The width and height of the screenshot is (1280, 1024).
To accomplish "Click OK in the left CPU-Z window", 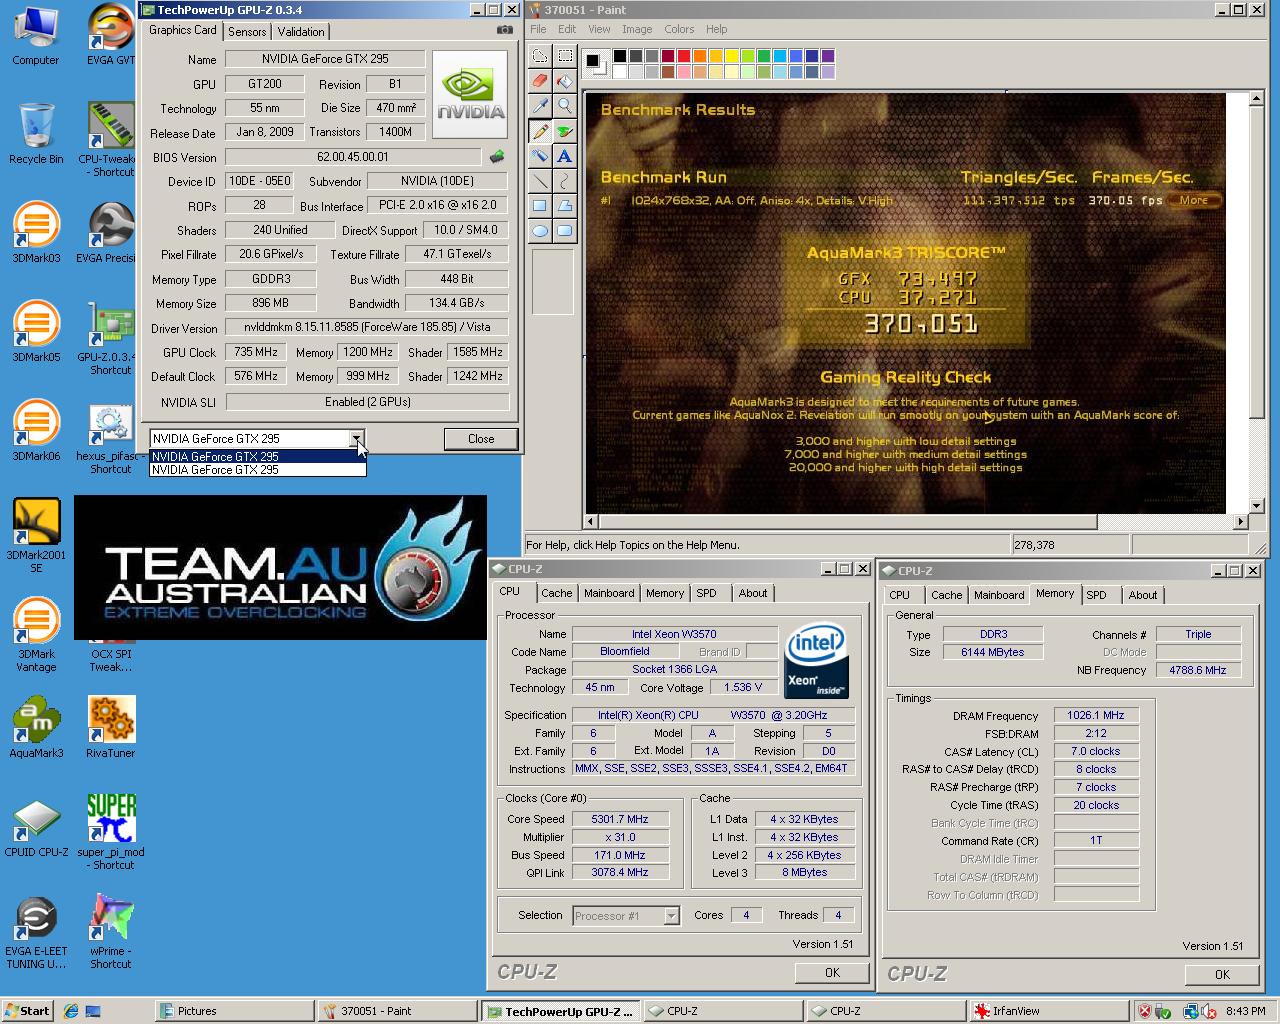I will coord(832,972).
